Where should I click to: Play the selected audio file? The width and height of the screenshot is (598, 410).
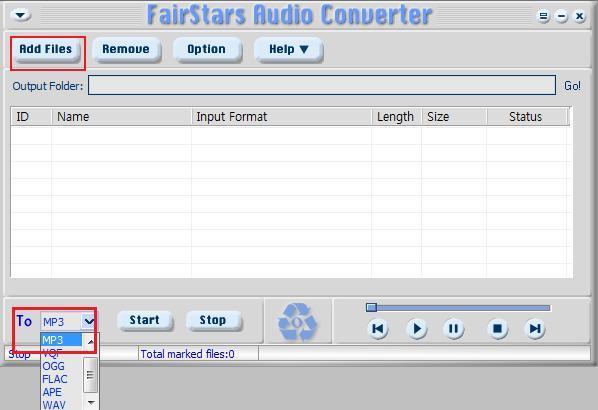[x=416, y=329]
